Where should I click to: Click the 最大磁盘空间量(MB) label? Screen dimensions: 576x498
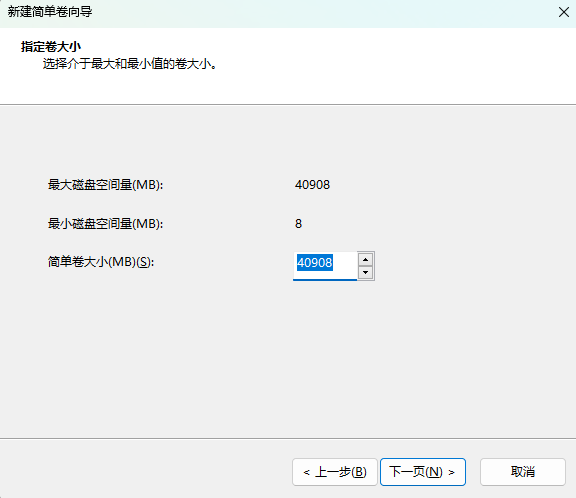105,184
